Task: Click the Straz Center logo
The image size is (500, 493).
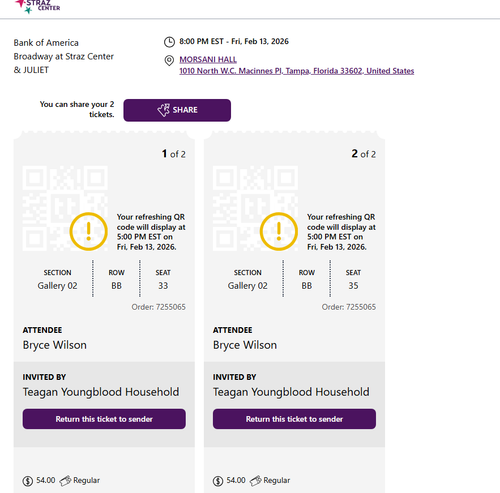Action: coord(38,6)
